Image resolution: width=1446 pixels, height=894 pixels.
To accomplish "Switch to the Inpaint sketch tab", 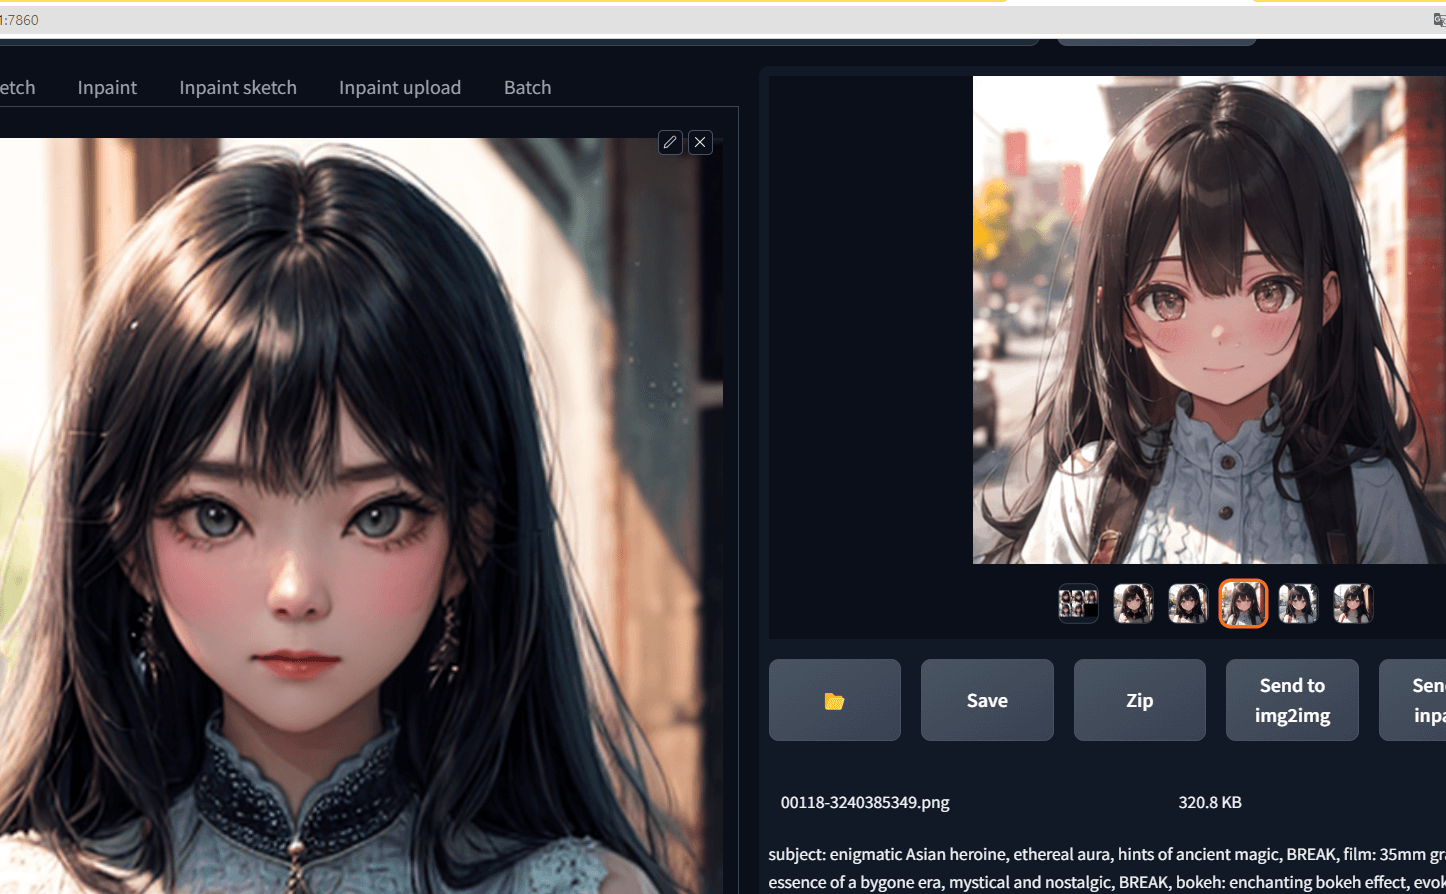I will click(x=238, y=88).
